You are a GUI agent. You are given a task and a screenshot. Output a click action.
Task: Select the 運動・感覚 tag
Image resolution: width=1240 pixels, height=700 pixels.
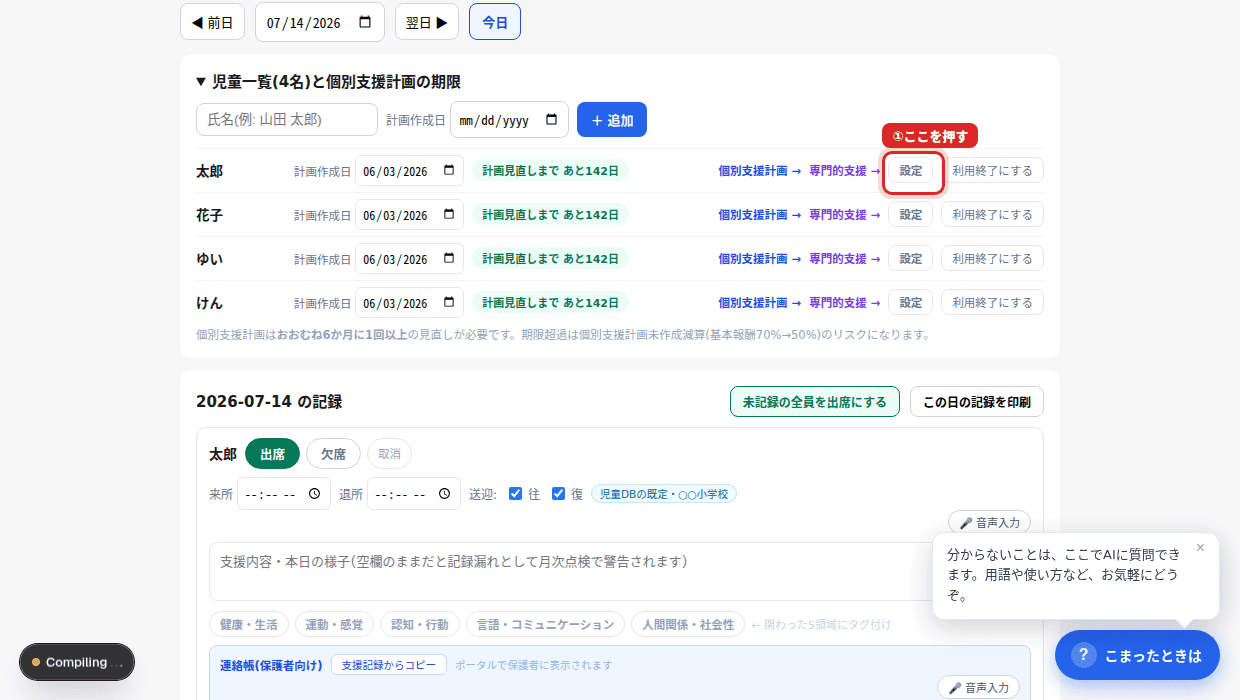point(334,625)
